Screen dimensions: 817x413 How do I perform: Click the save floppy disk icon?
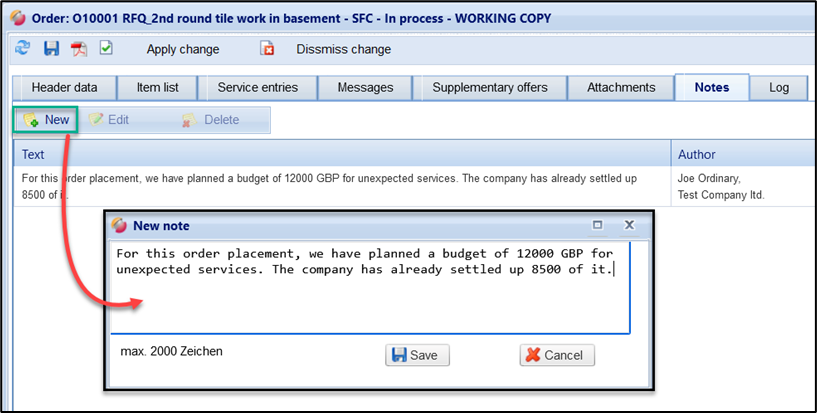pos(51,49)
